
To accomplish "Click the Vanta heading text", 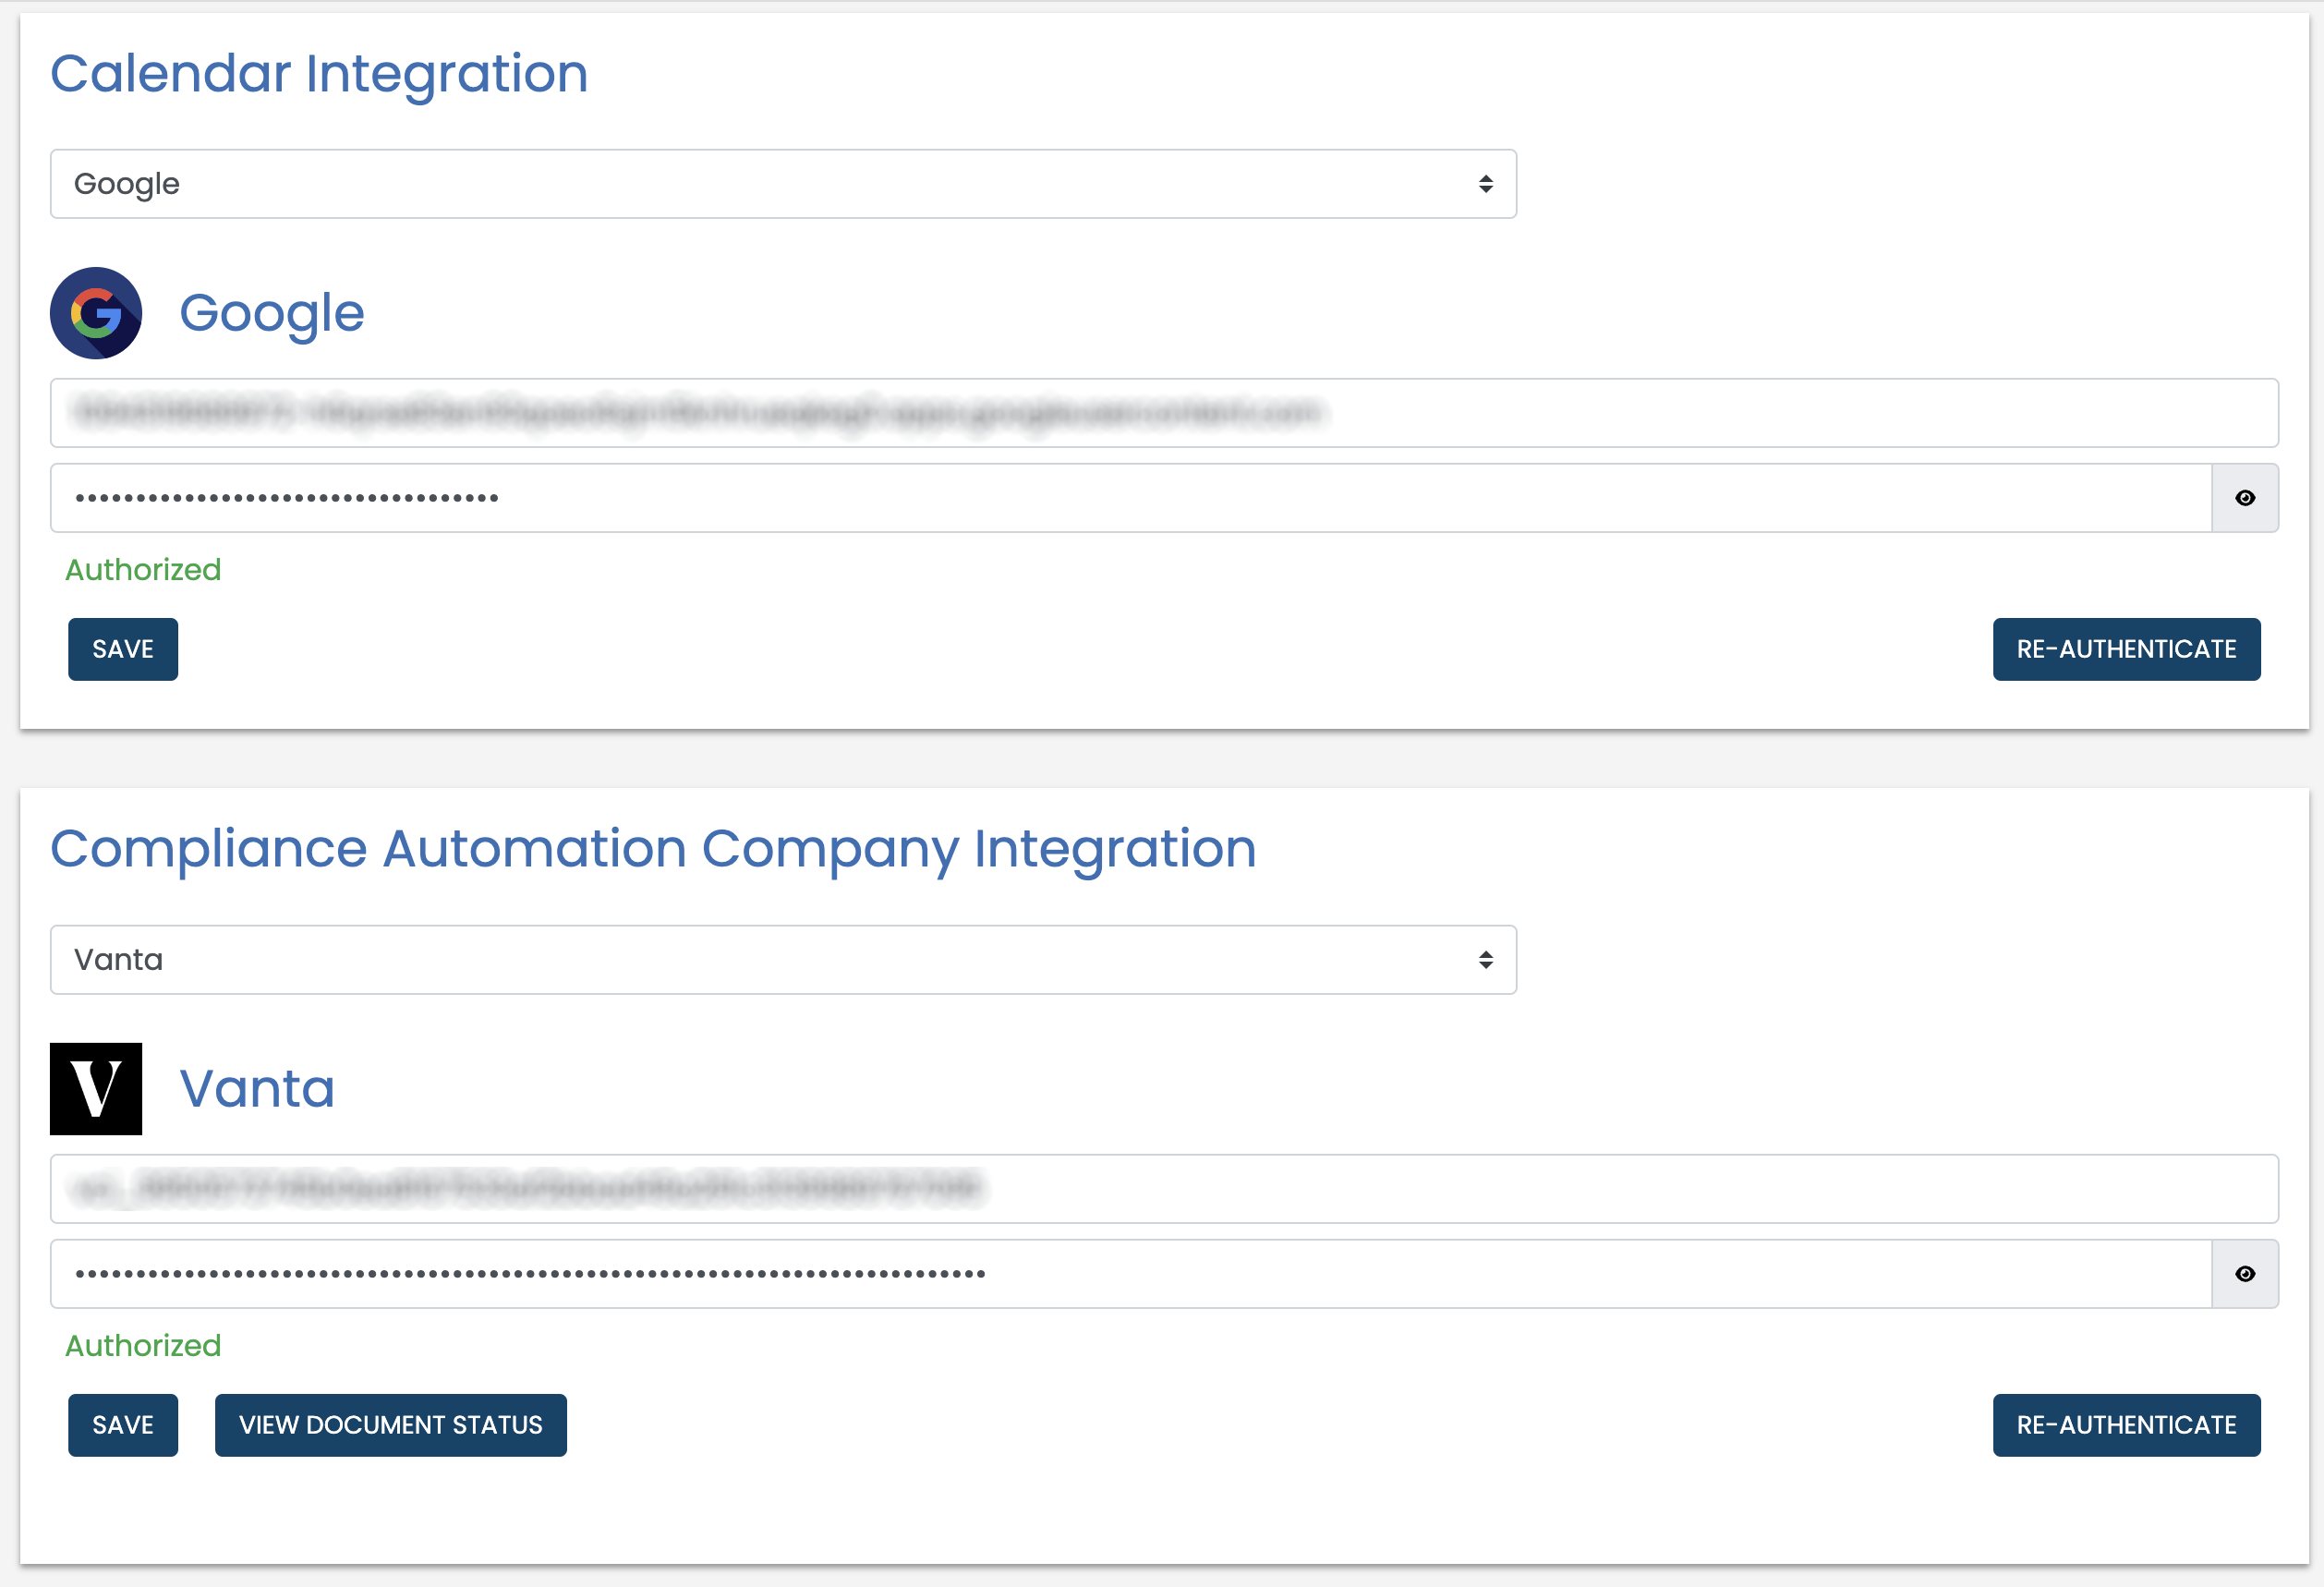I will (x=257, y=1088).
